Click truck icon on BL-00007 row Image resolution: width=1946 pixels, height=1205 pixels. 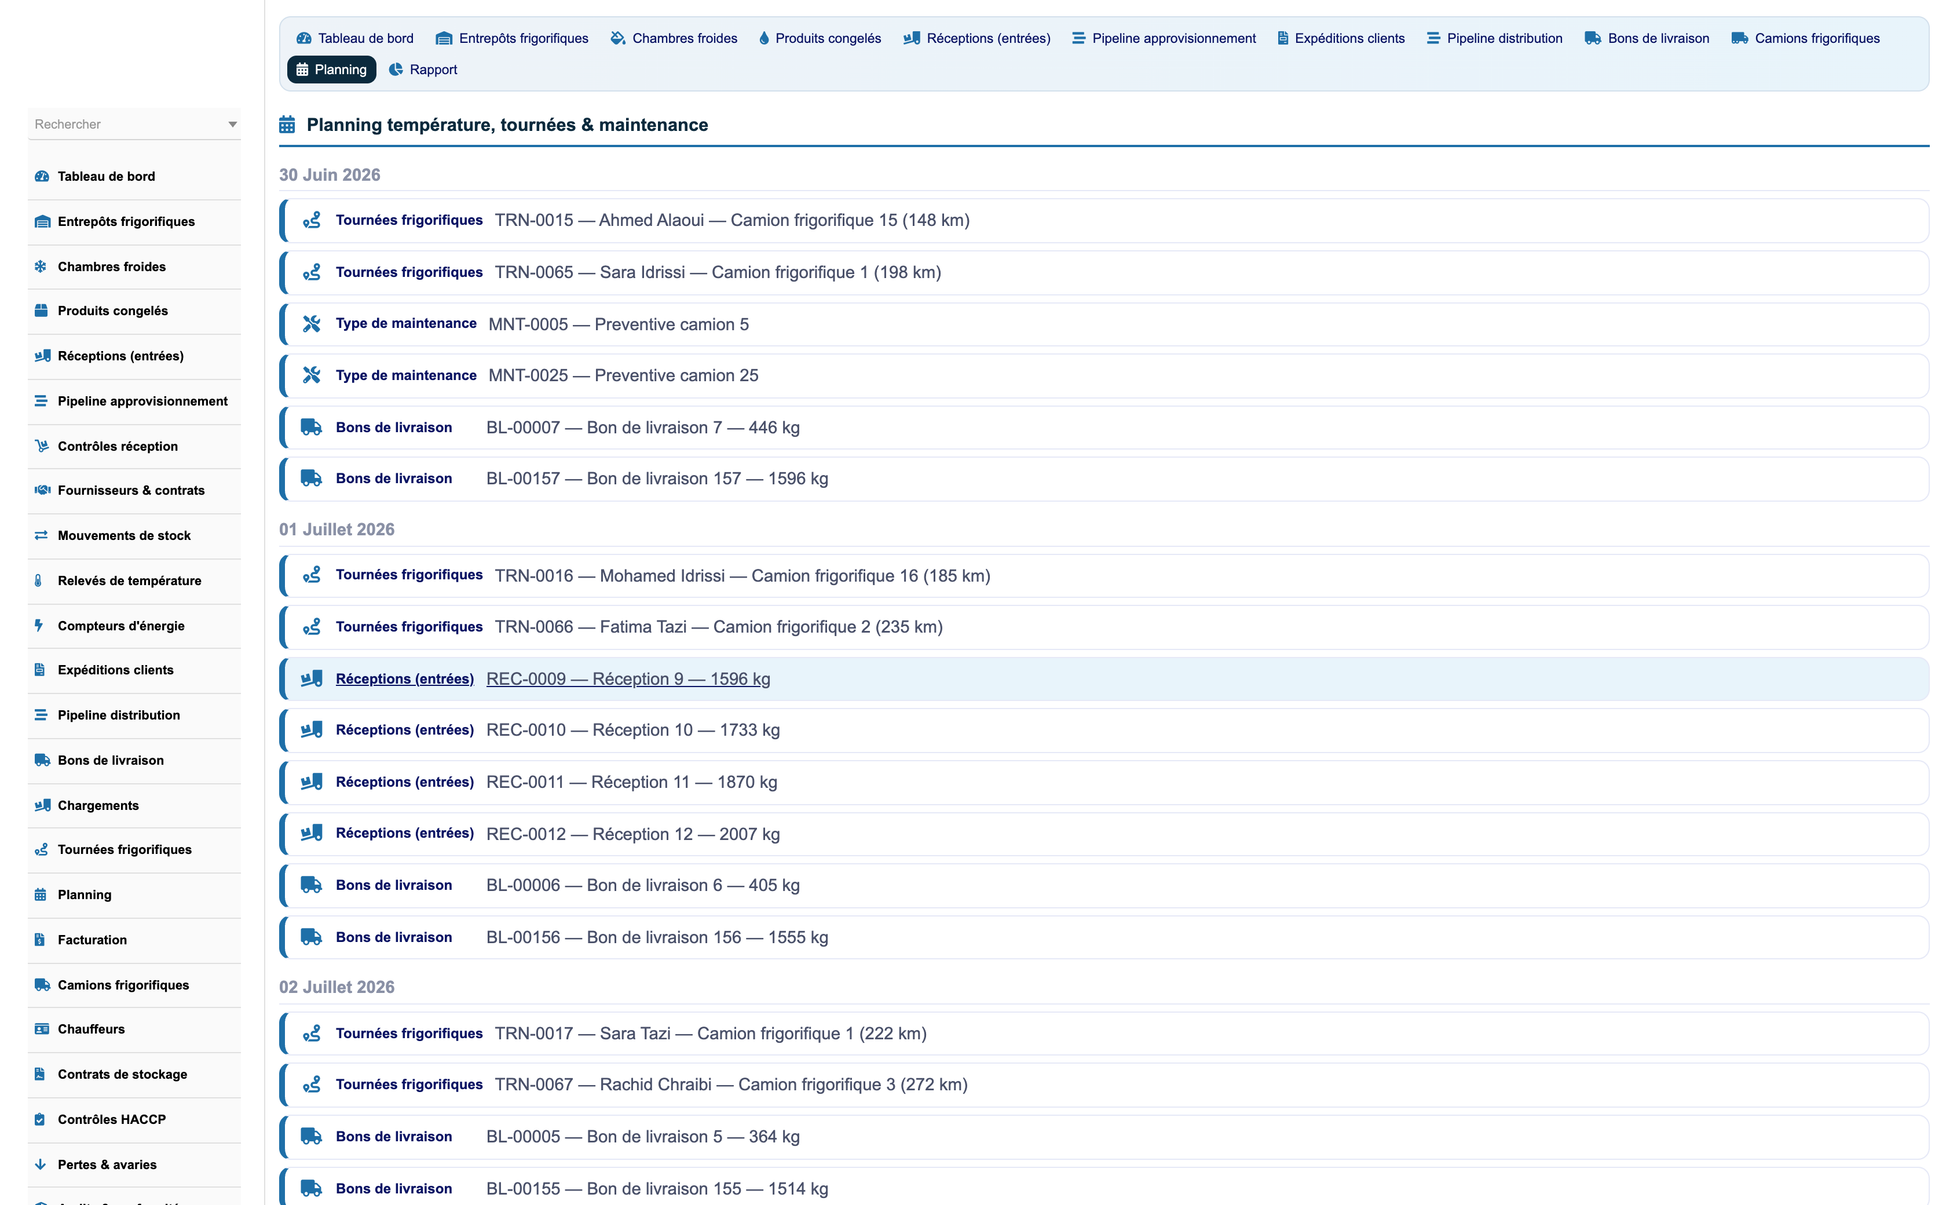(312, 427)
